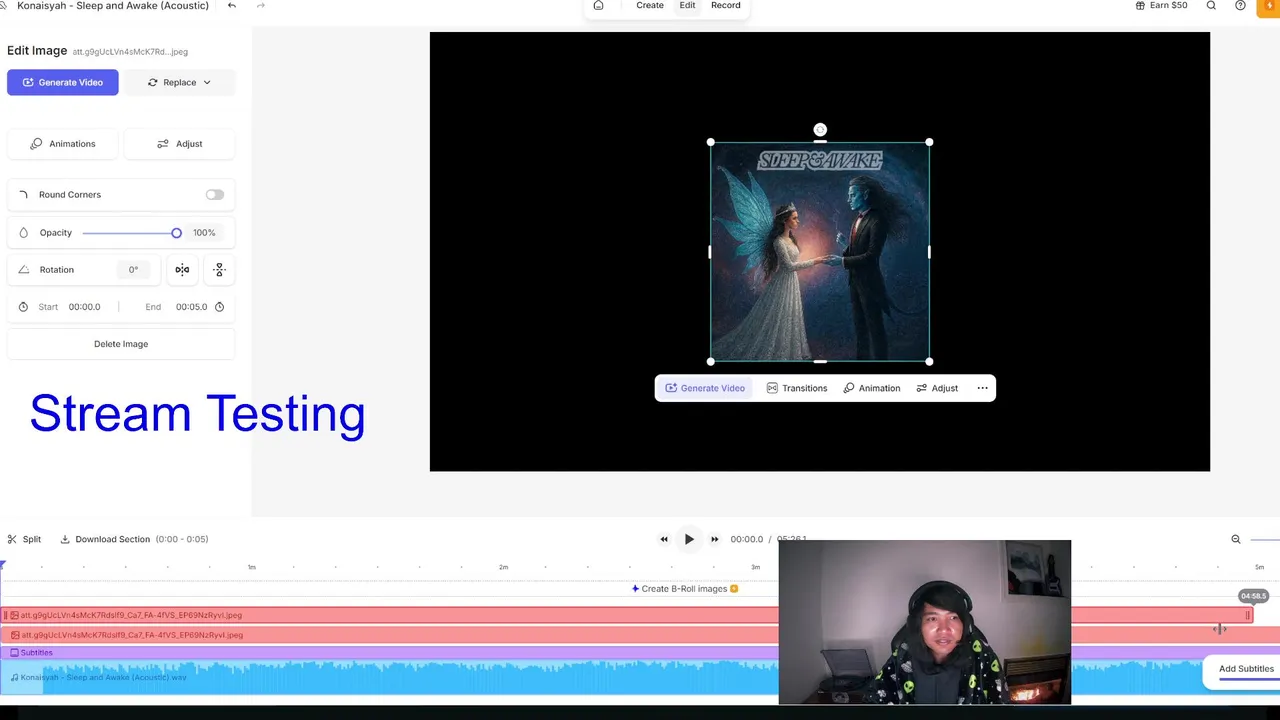Click the top-left resize handle of image

tap(711, 143)
